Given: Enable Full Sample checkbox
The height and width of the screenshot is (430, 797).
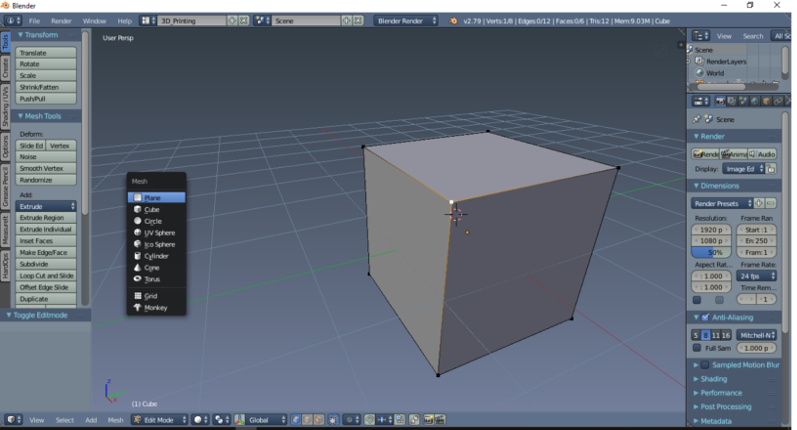Looking at the screenshot, I should [697, 348].
